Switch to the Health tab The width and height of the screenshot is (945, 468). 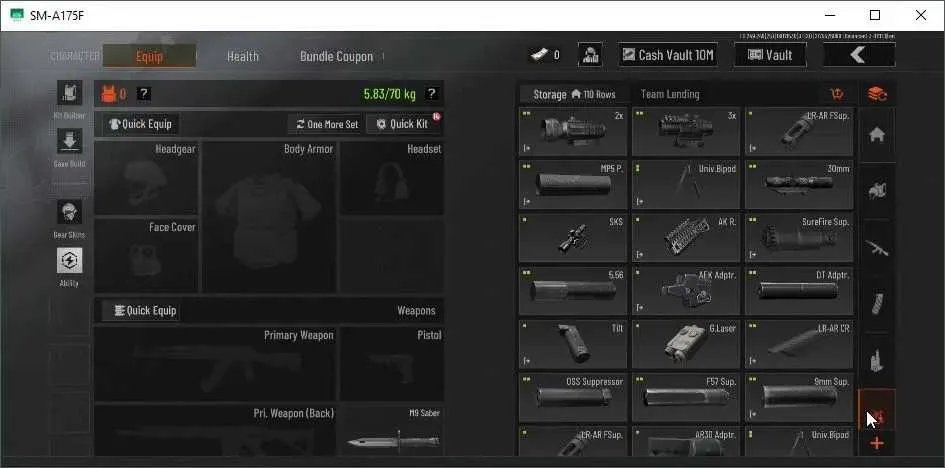tap(243, 56)
